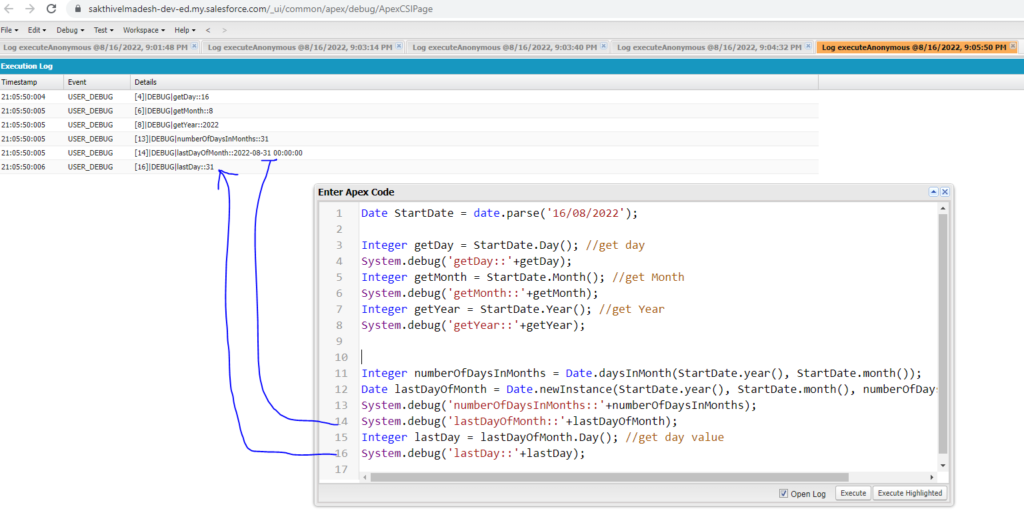
Task: Click the Execute Highlighted button
Action: 910,493
